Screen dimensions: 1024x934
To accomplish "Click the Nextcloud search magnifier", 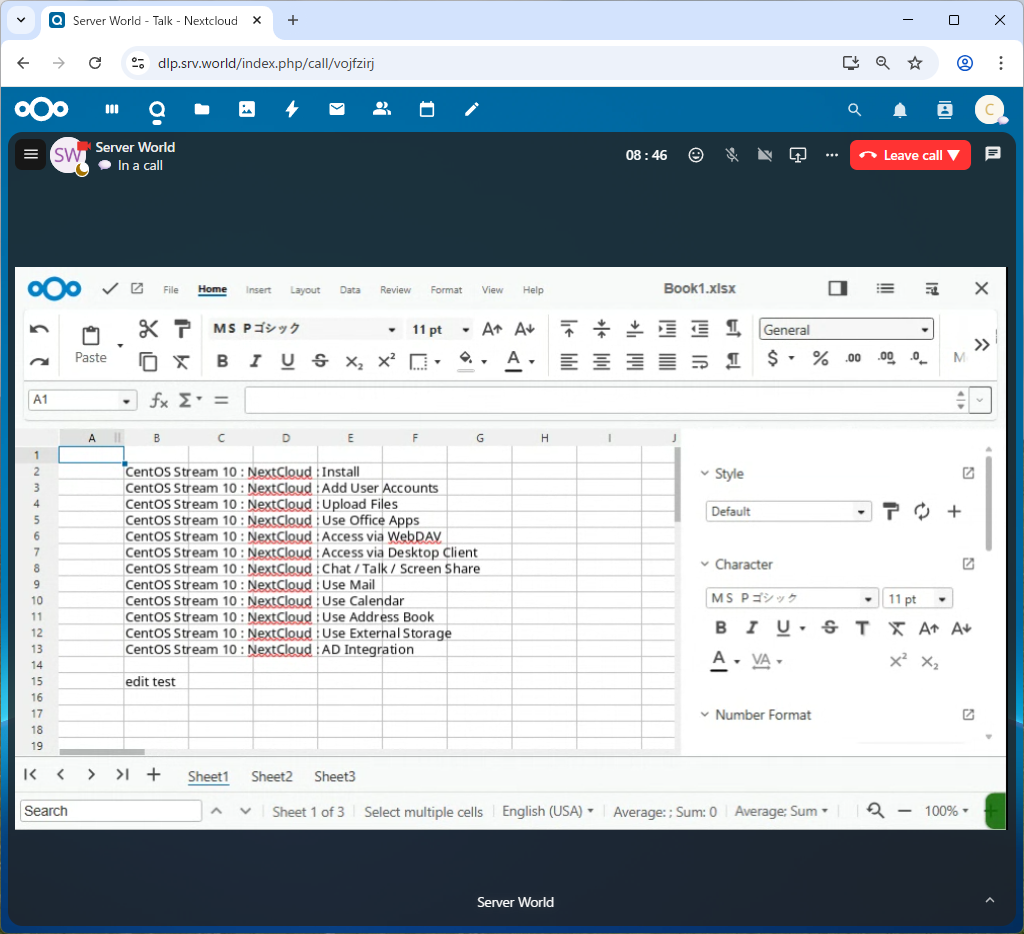I will click(x=854, y=110).
